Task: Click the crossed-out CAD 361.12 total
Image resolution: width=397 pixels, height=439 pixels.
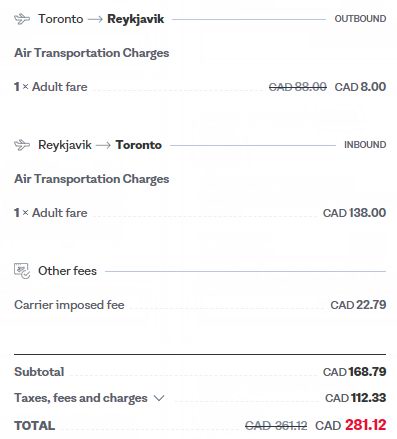Action: (276, 426)
